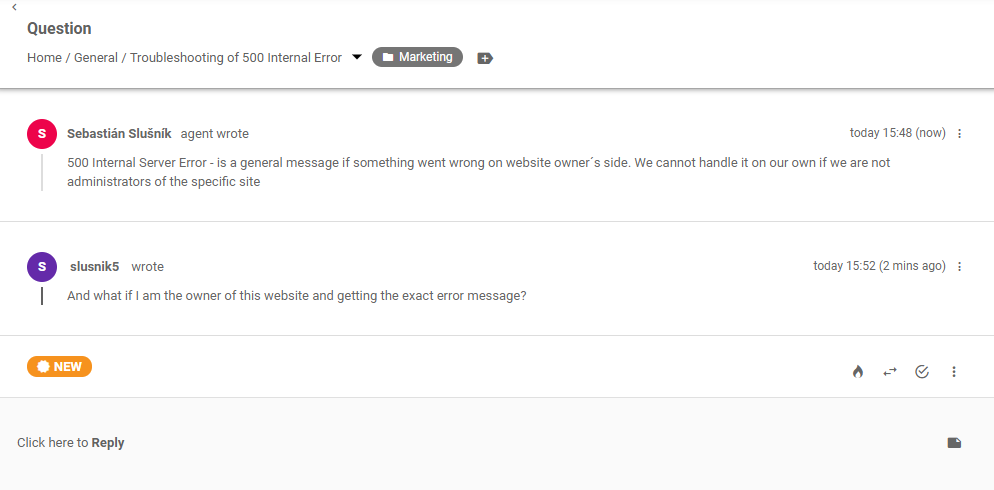Image resolution: width=994 pixels, height=490 pixels.
Task: Click the transfer arrows icon
Action: pyautogui.click(x=890, y=372)
